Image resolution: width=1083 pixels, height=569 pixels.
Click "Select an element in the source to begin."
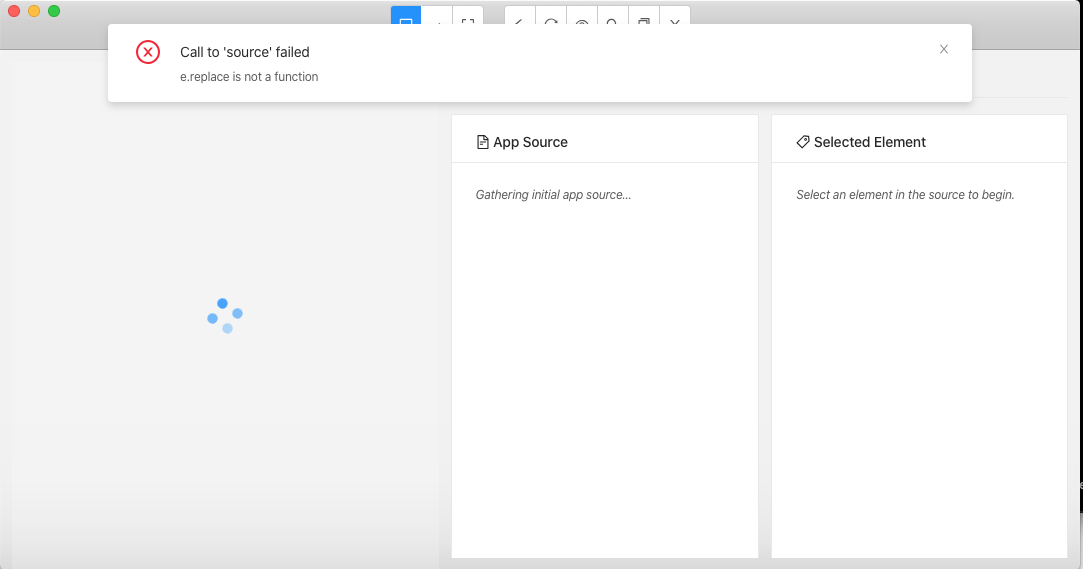click(x=905, y=195)
